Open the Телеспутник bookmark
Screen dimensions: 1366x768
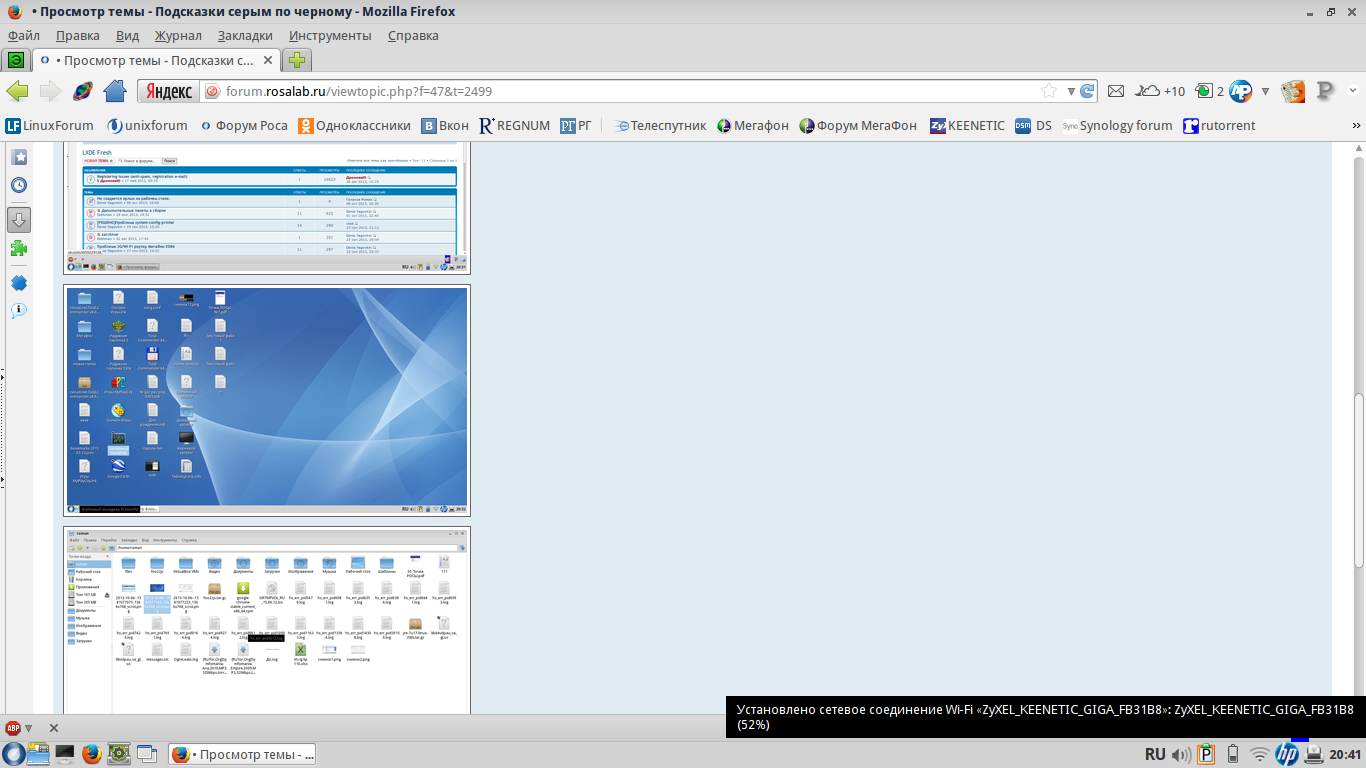(660, 125)
